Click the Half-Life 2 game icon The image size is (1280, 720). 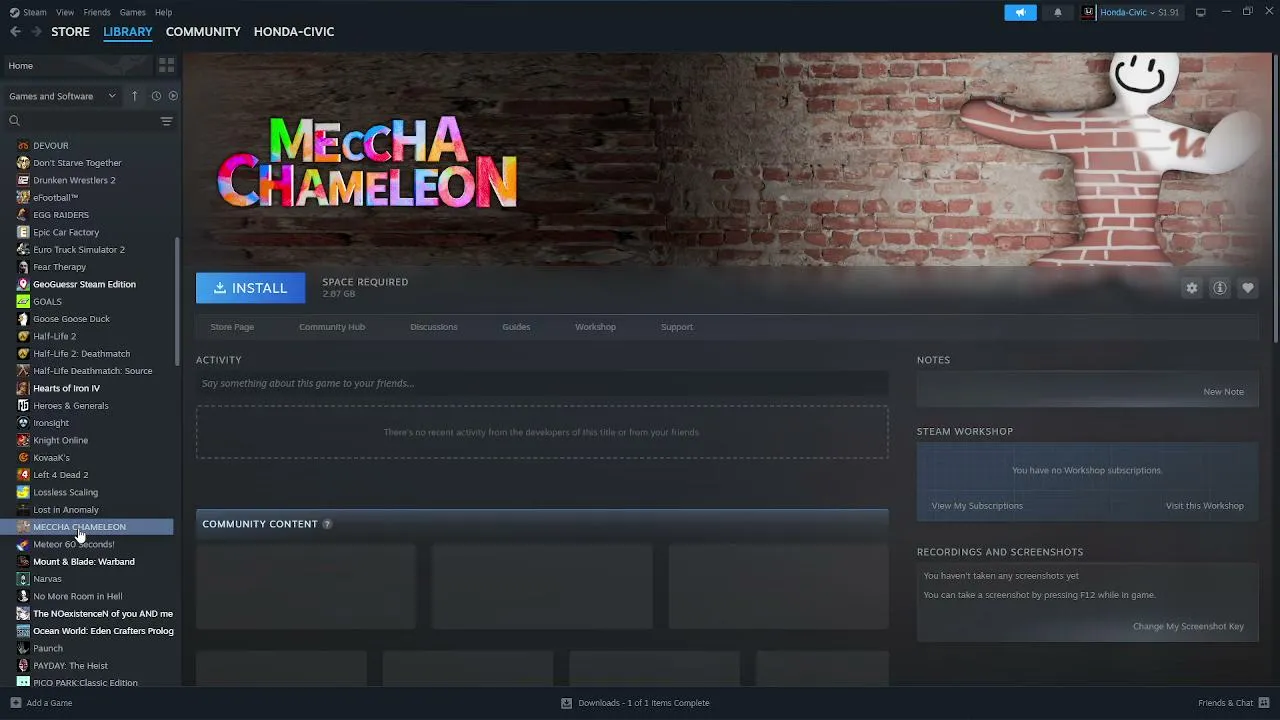[x=23, y=336]
